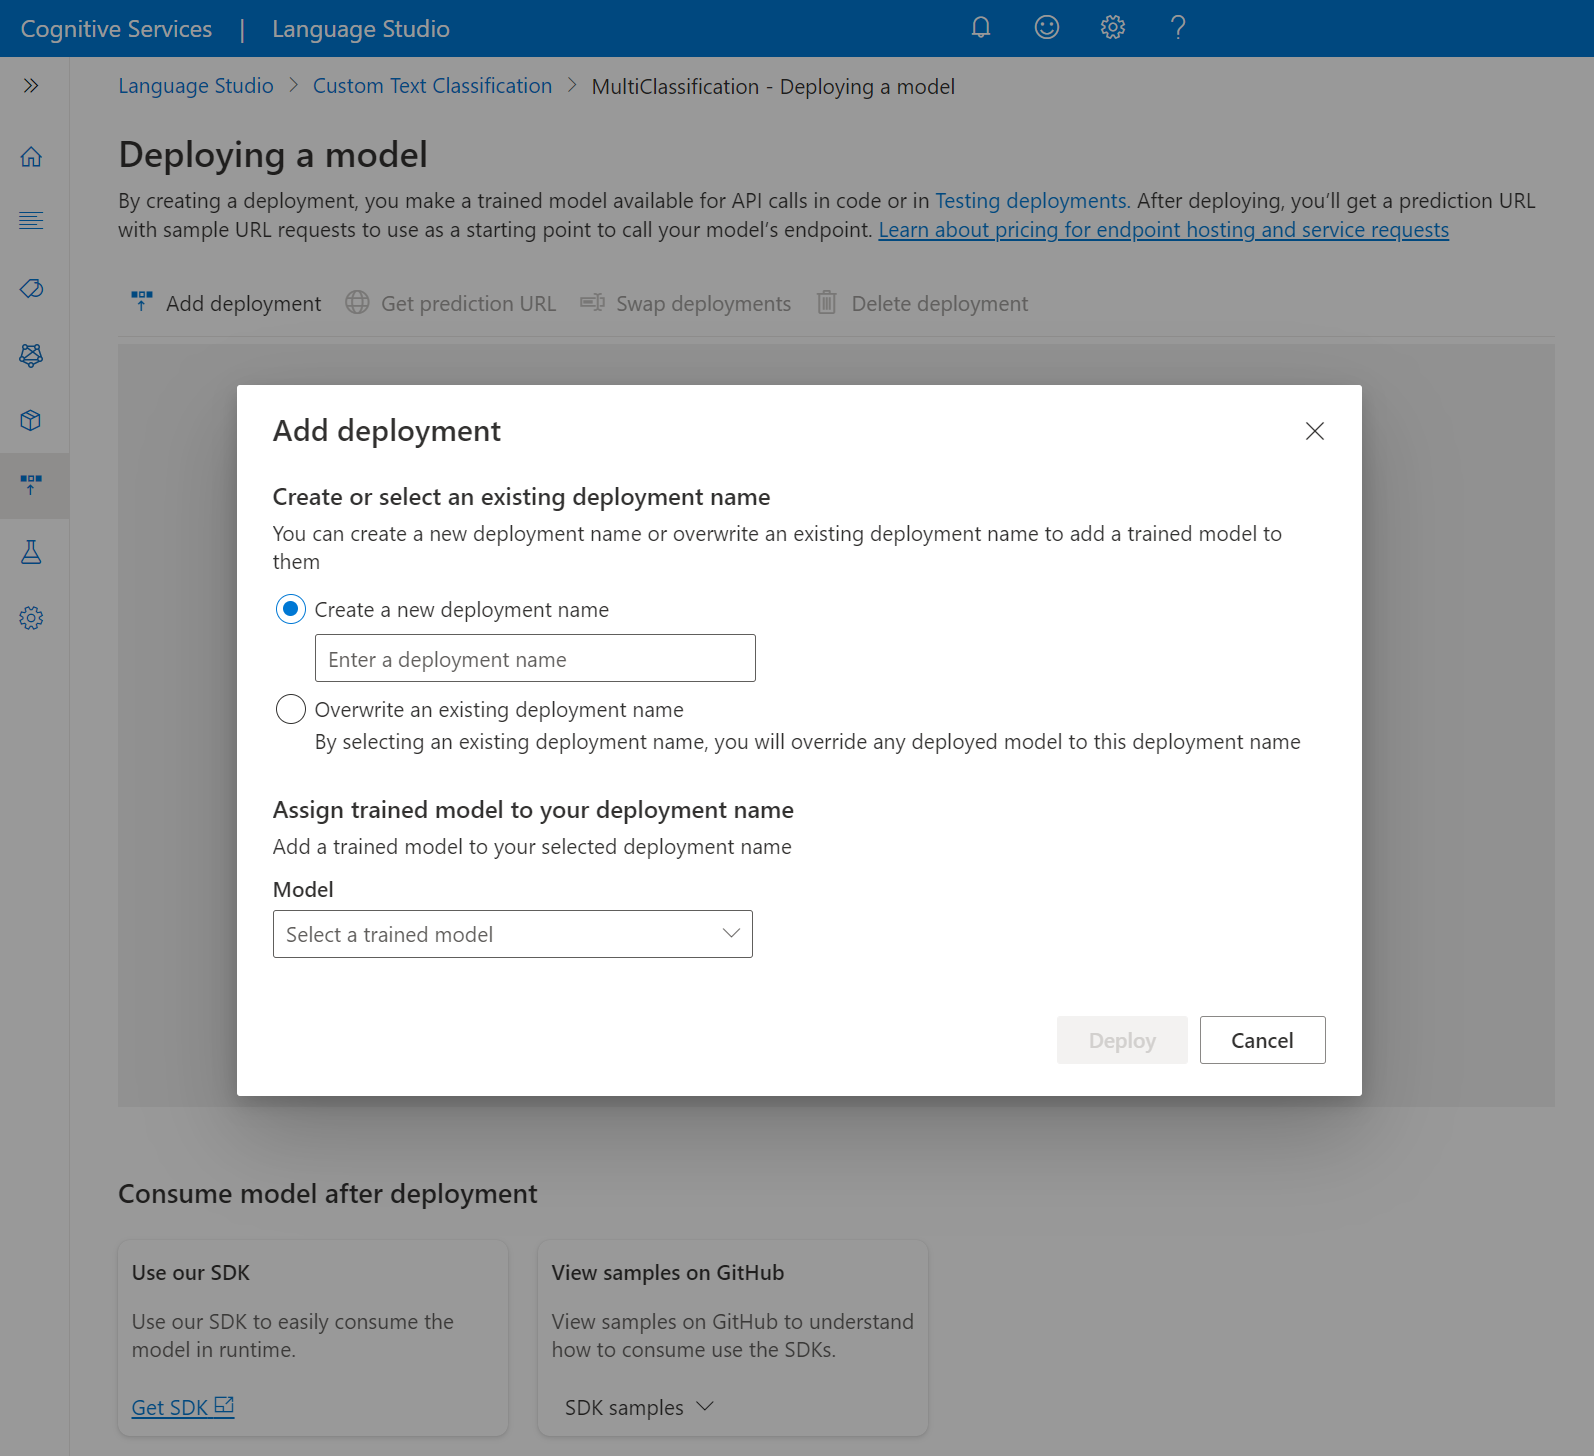The image size is (1594, 1456).
Task: Open the feedback smiley icon
Action: 1046,28
